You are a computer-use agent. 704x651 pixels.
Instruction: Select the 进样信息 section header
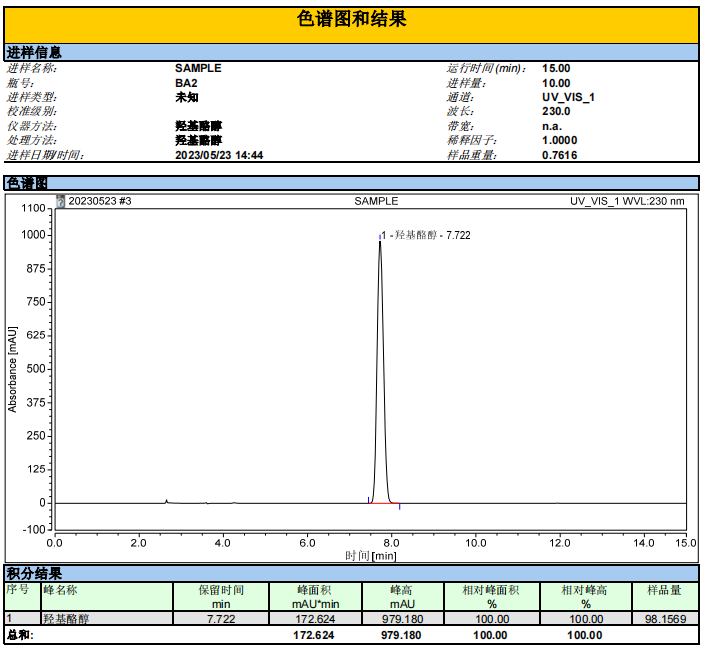click(34, 52)
